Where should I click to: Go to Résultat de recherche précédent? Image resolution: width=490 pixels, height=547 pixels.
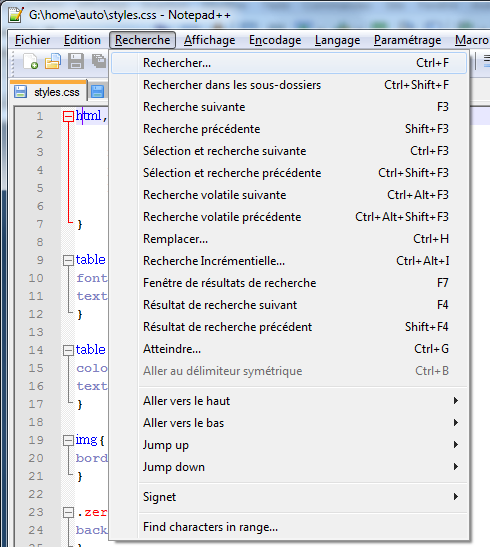pos(289,327)
